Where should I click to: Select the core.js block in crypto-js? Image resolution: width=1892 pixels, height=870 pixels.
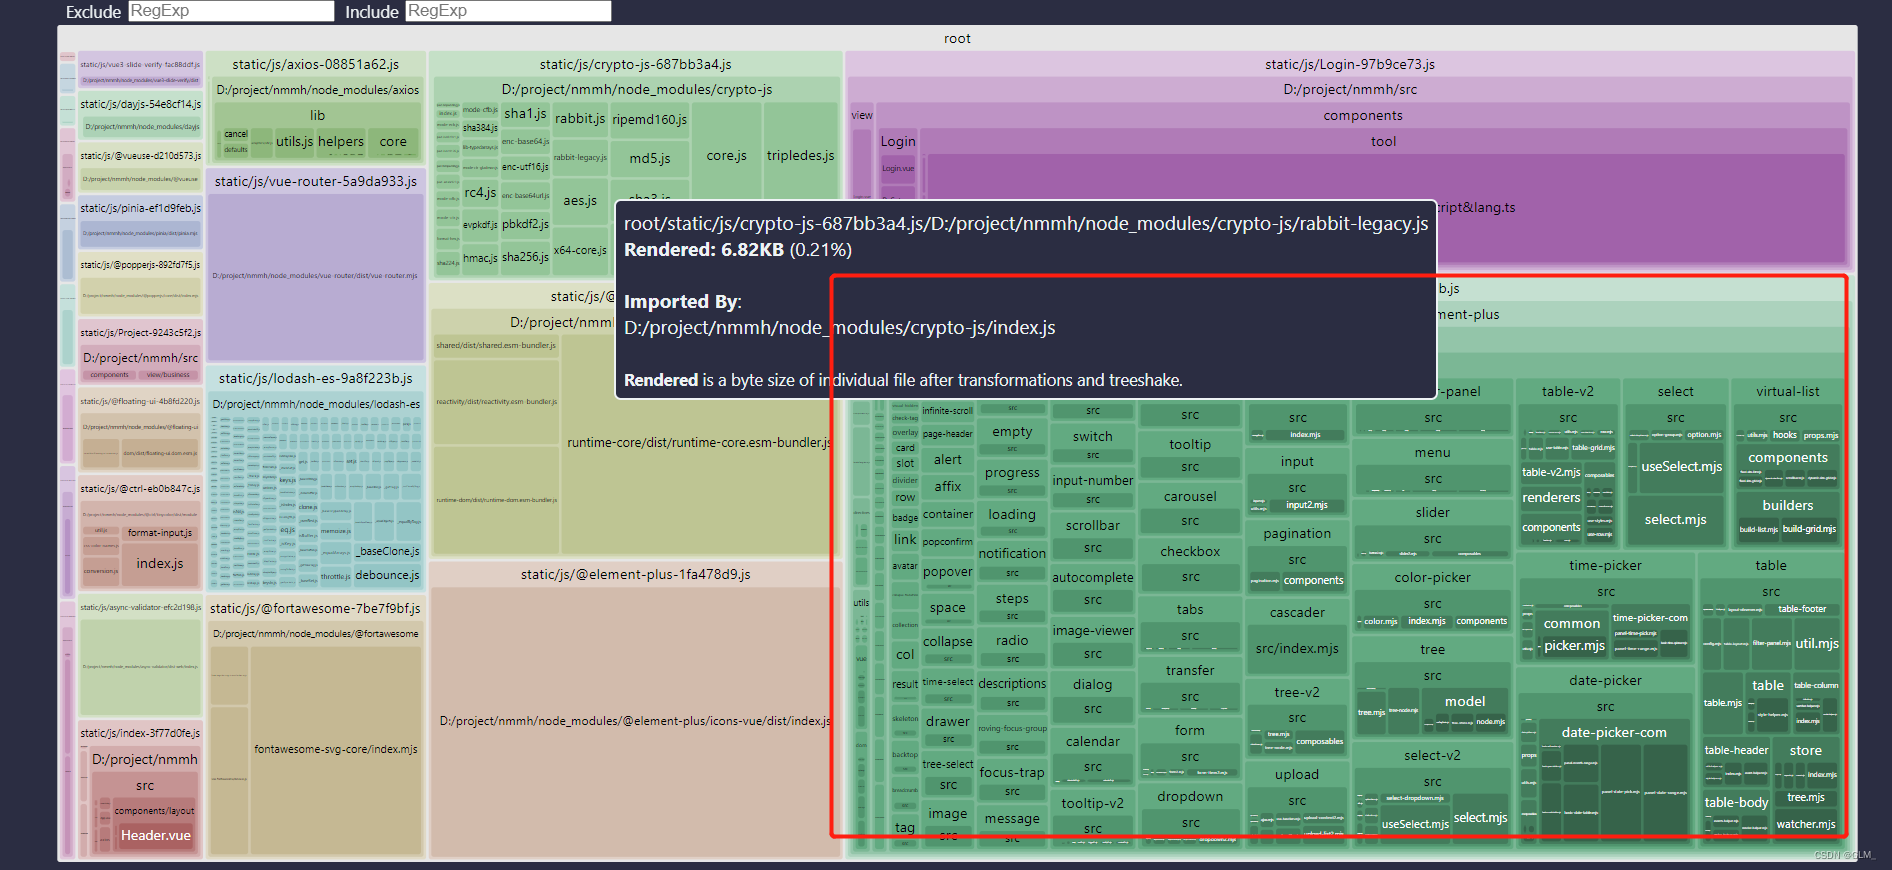[x=727, y=155]
